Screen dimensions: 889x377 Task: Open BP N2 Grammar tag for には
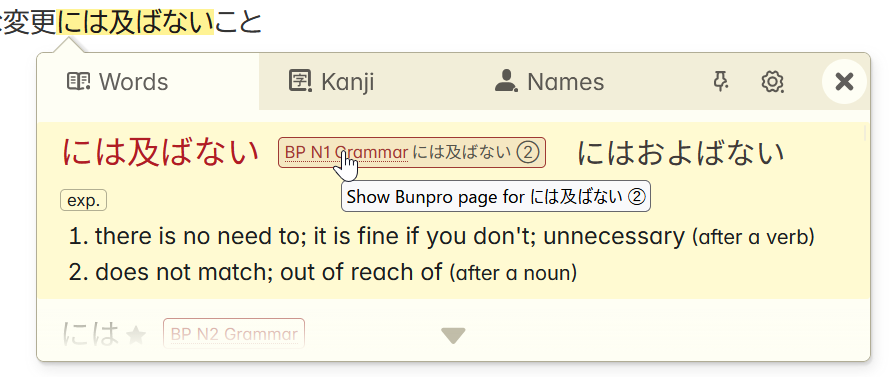234,334
